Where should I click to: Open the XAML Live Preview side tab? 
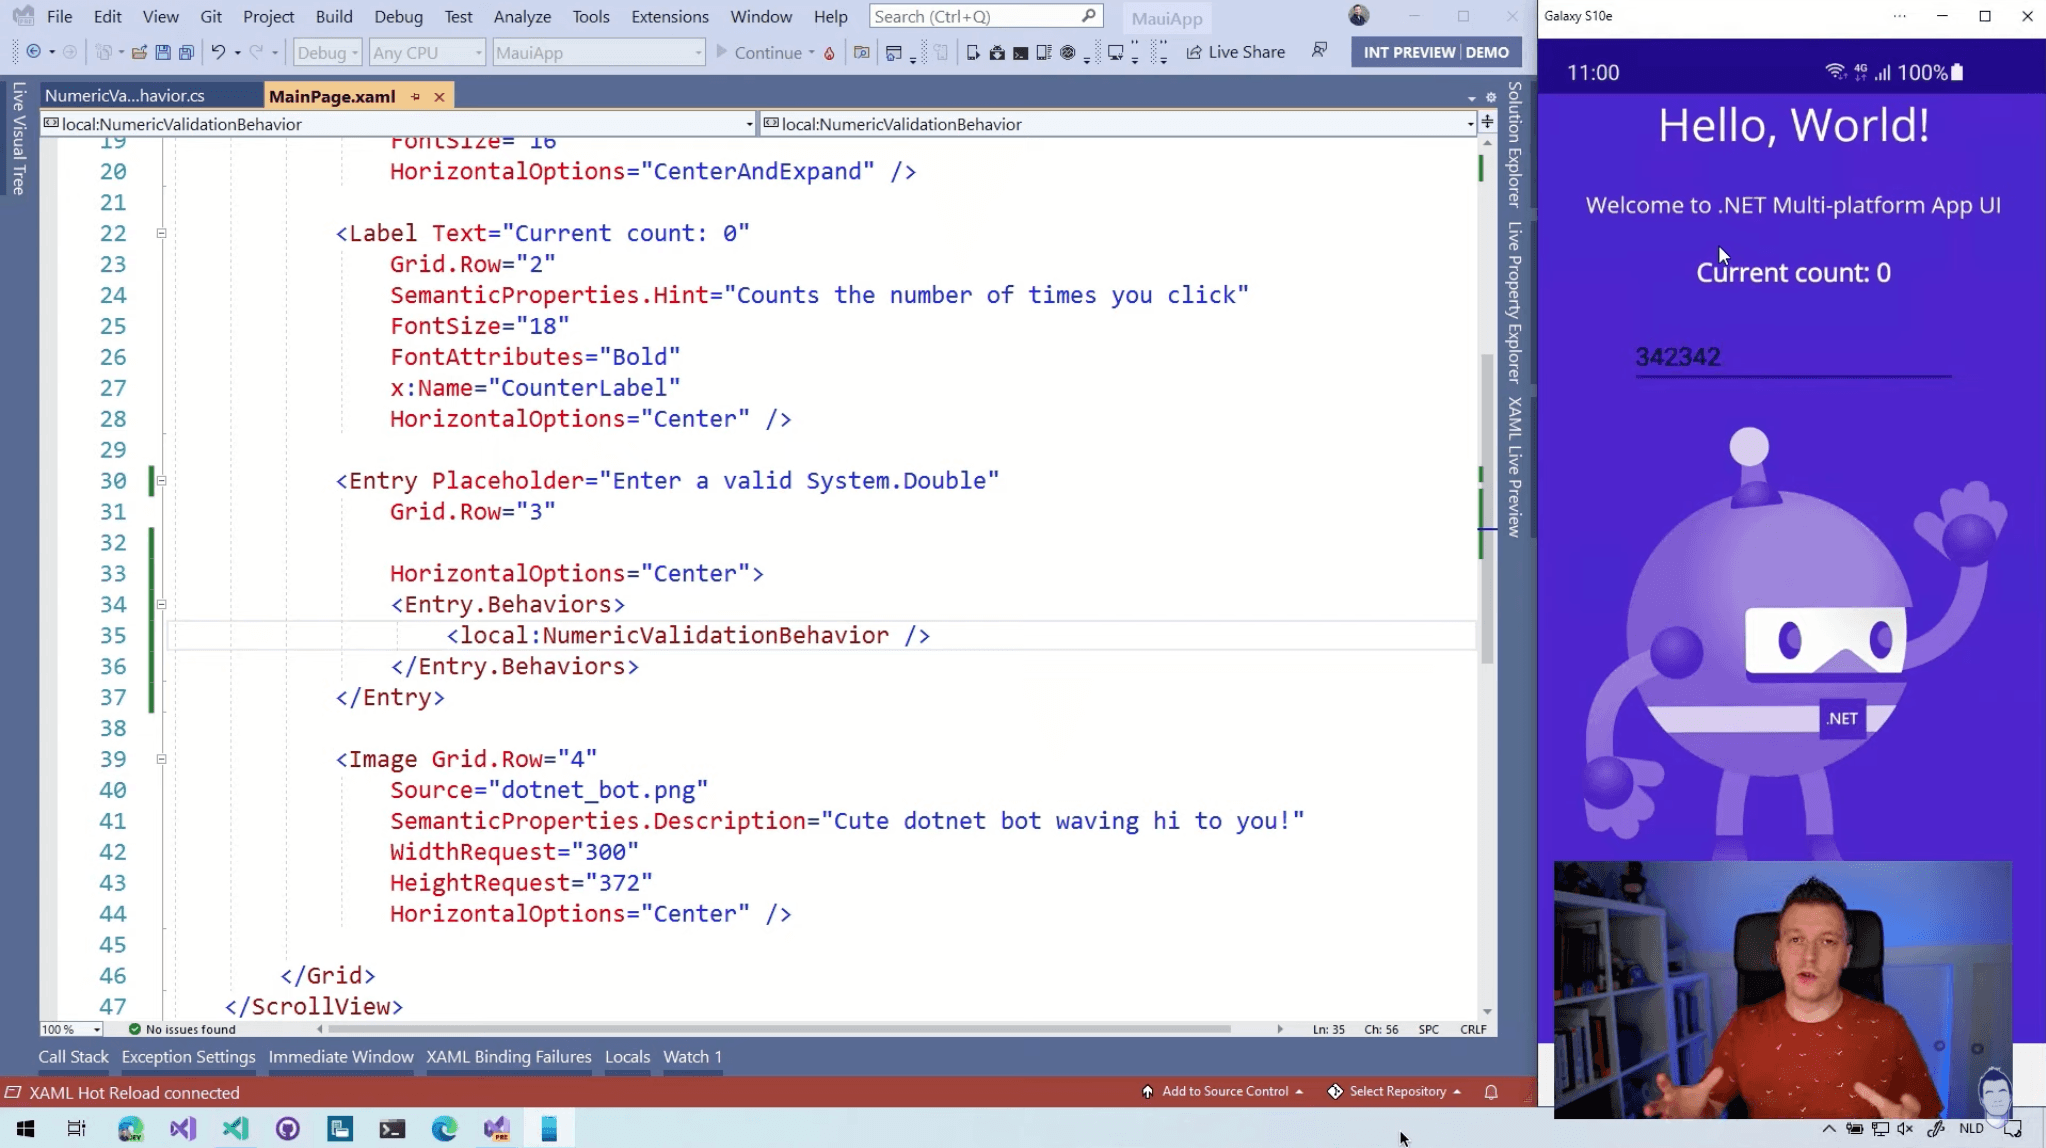coord(1515,467)
